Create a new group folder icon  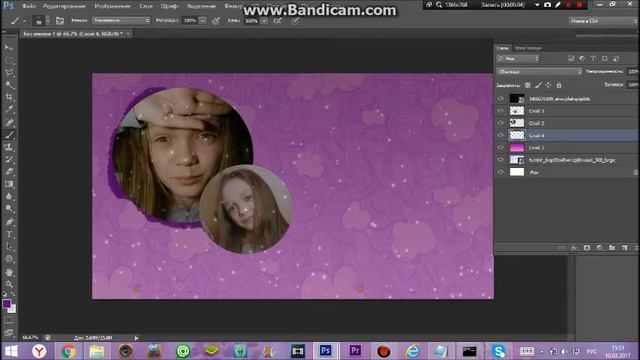pyautogui.click(x=612, y=248)
